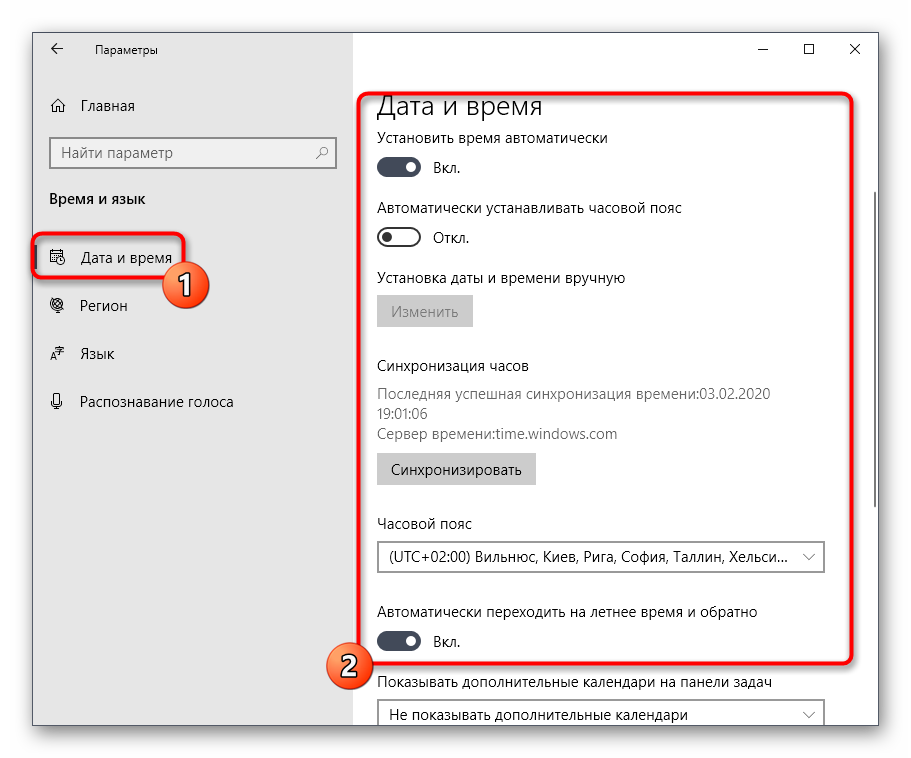Click the search magnifier icon
The width and height of the screenshot is (911, 758).
pos(322,153)
